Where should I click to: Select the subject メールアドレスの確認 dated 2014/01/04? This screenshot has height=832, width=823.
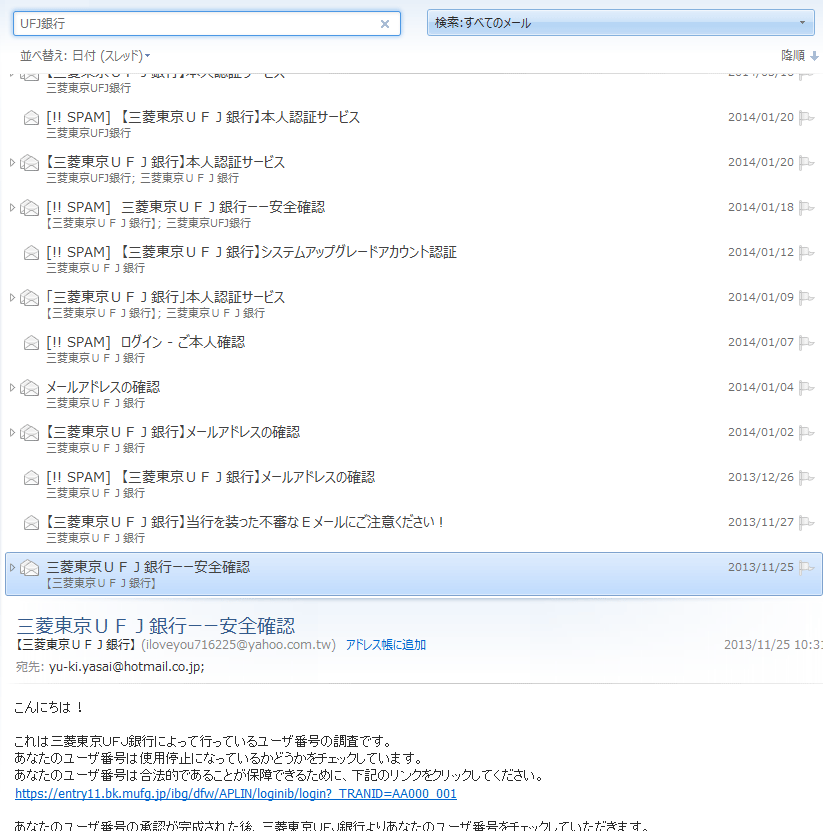[x=103, y=388]
